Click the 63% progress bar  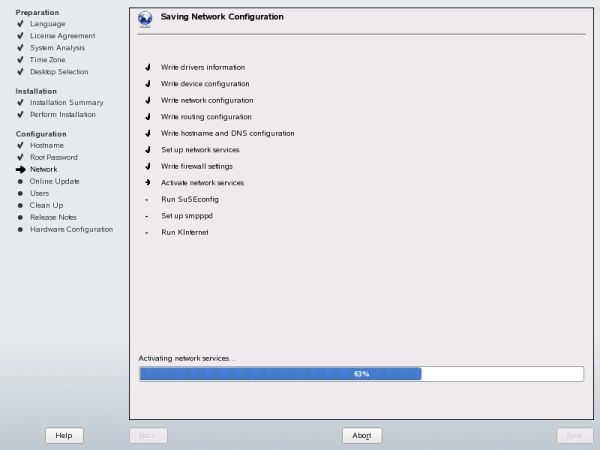[x=361, y=374]
